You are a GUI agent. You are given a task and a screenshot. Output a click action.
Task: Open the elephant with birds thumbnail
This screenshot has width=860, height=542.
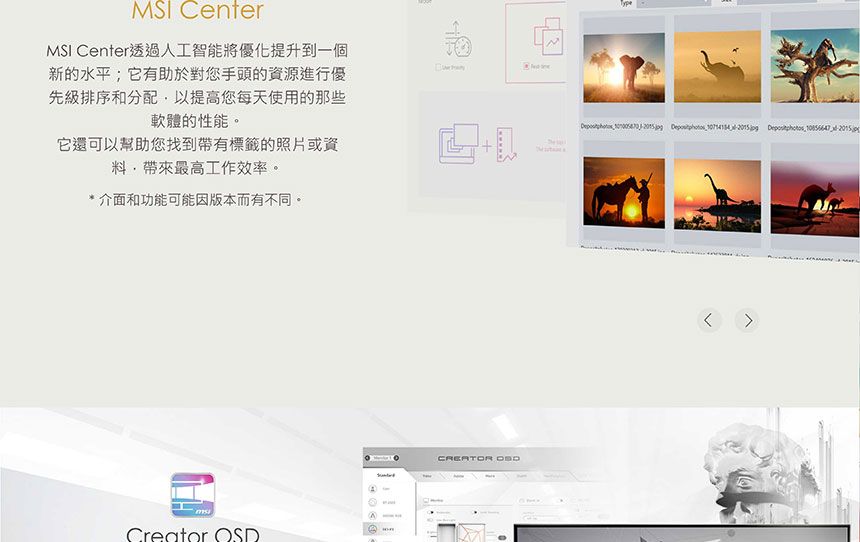coord(717,66)
